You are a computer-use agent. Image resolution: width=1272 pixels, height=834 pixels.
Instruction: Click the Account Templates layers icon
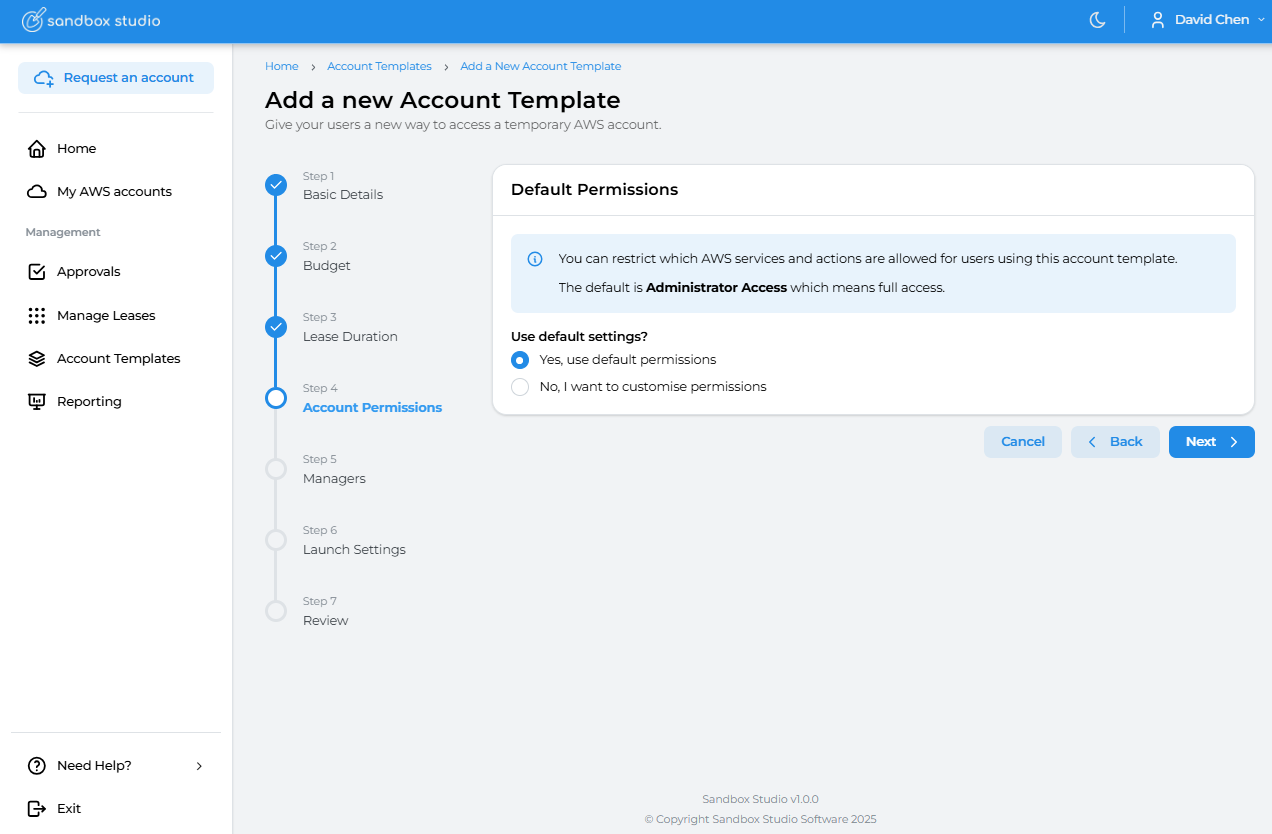tap(37, 359)
